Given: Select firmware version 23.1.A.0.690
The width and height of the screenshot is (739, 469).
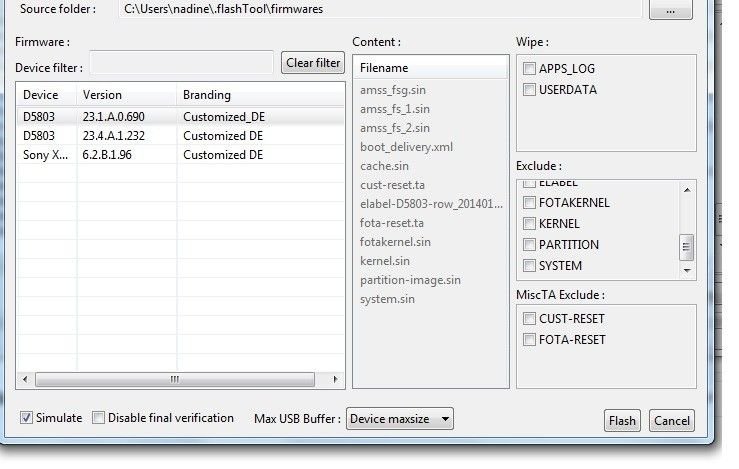Looking at the screenshot, I should pyautogui.click(x=114, y=117).
